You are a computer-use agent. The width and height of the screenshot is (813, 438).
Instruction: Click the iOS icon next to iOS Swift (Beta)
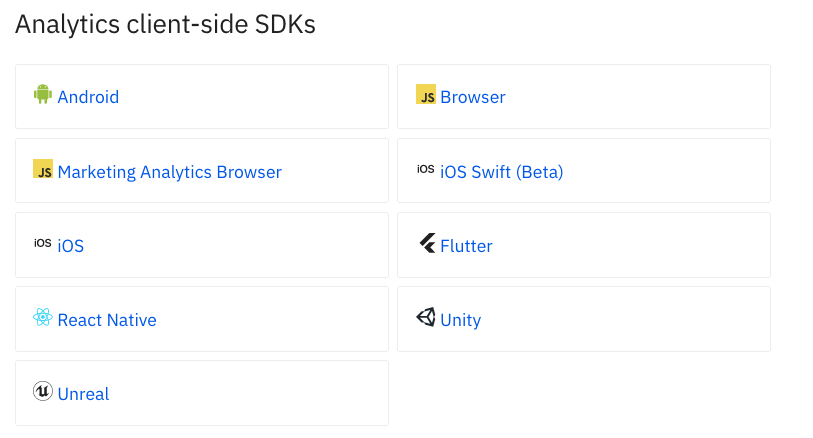(x=426, y=169)
